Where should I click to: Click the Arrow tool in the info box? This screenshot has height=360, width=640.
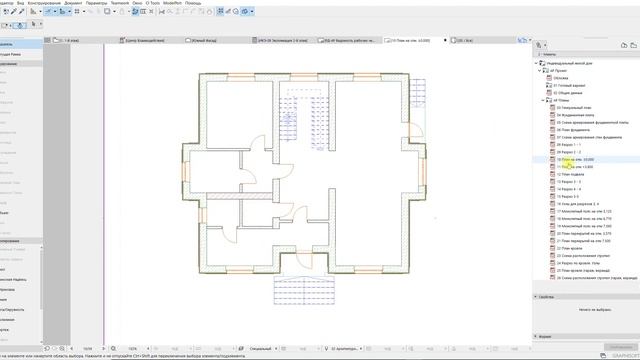(x=33, y=24)
